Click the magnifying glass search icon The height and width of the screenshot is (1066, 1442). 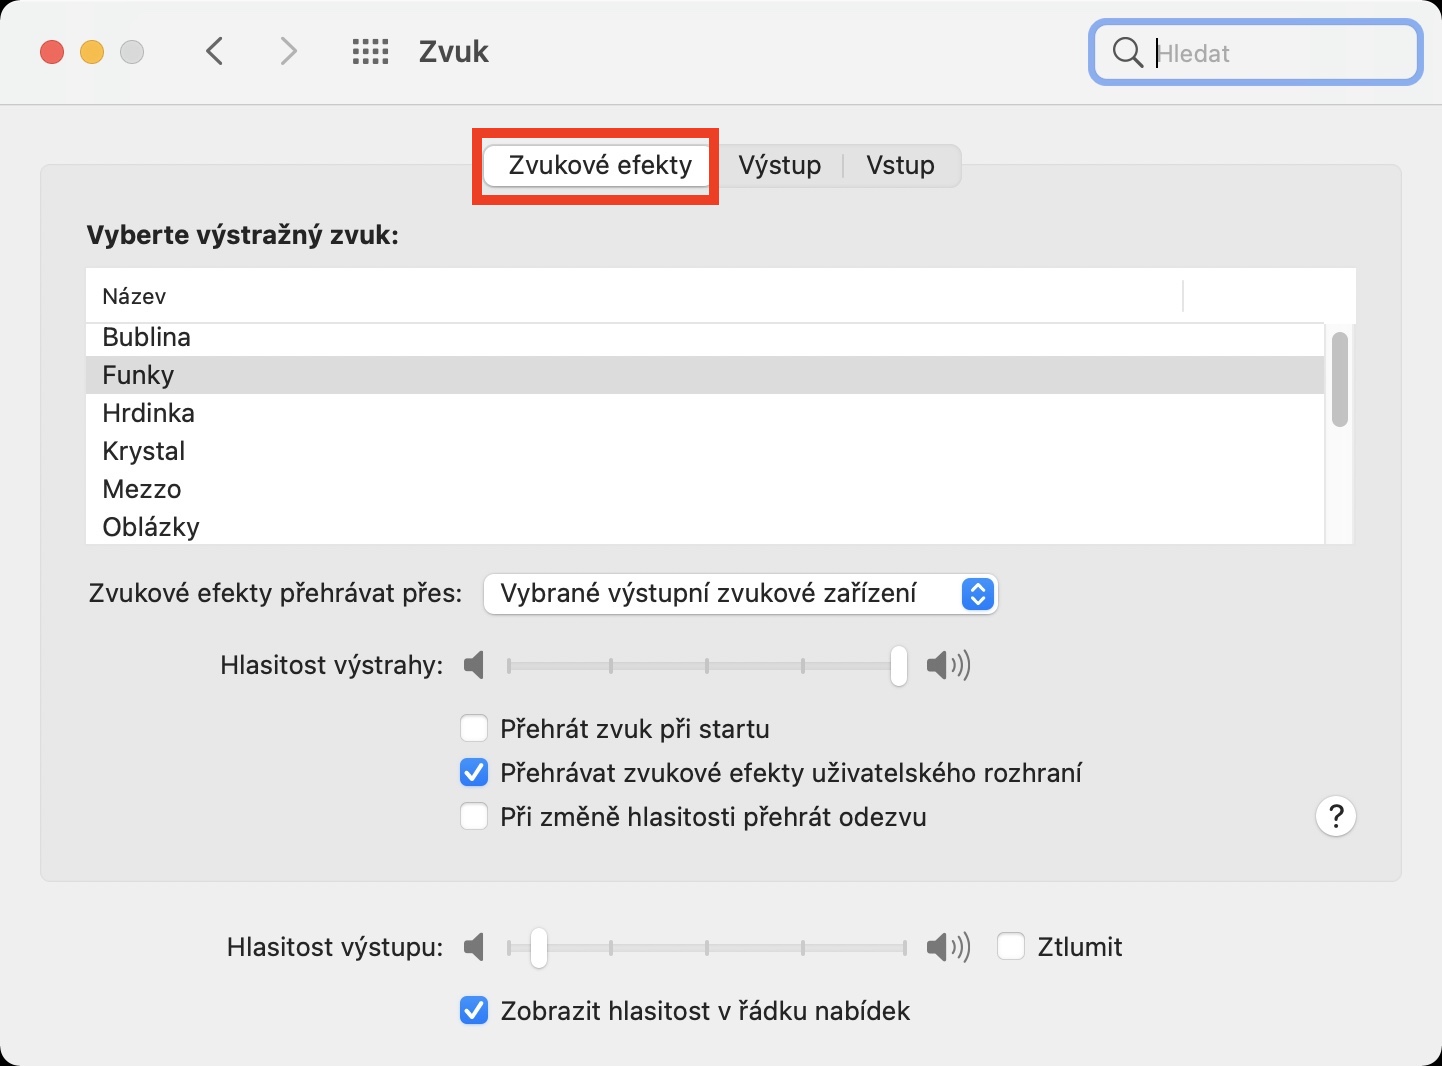1127,53
